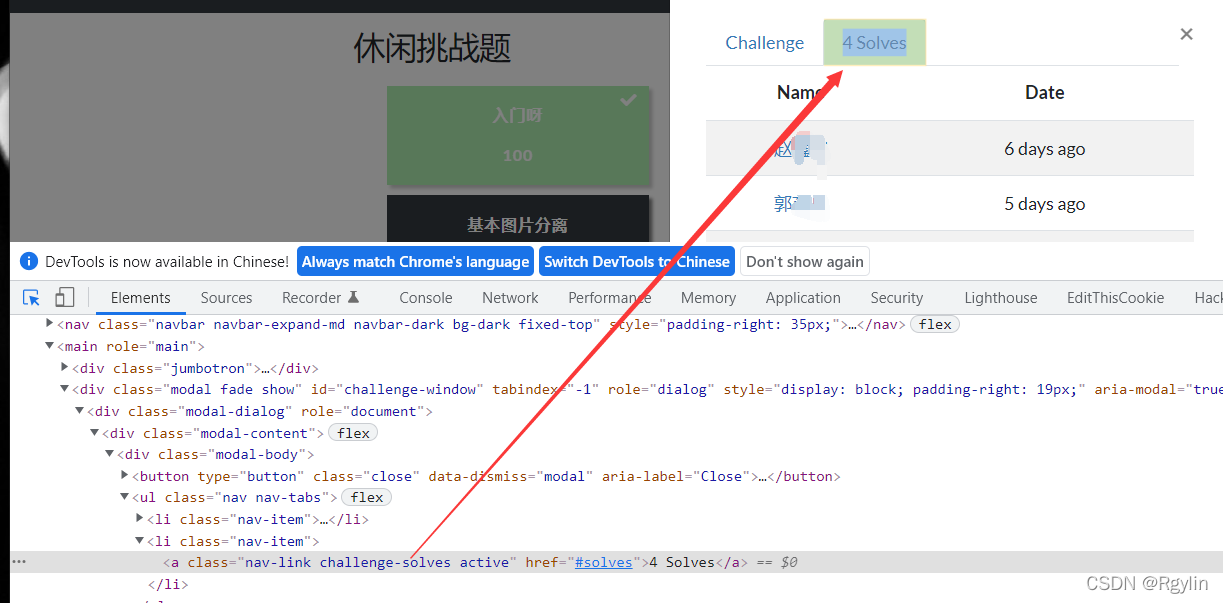Open the EditThisCookie tab
1223x603 pixels.
(1115, 297)
